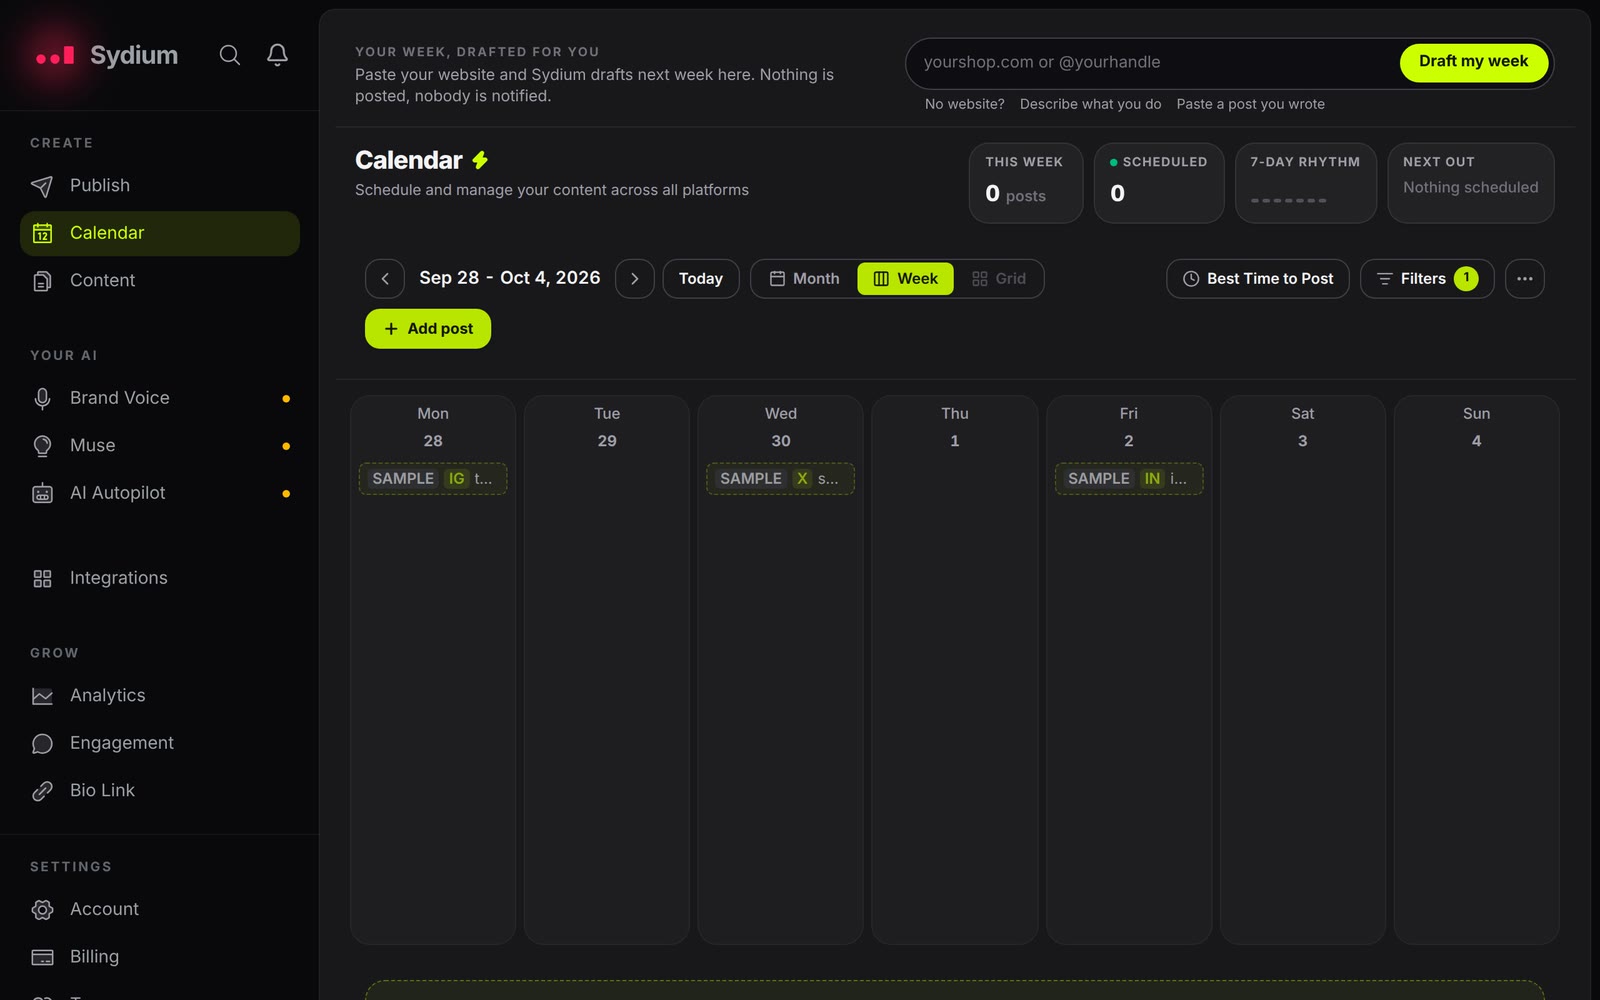Click the Engagement chat bubble icon

point(42,743)
